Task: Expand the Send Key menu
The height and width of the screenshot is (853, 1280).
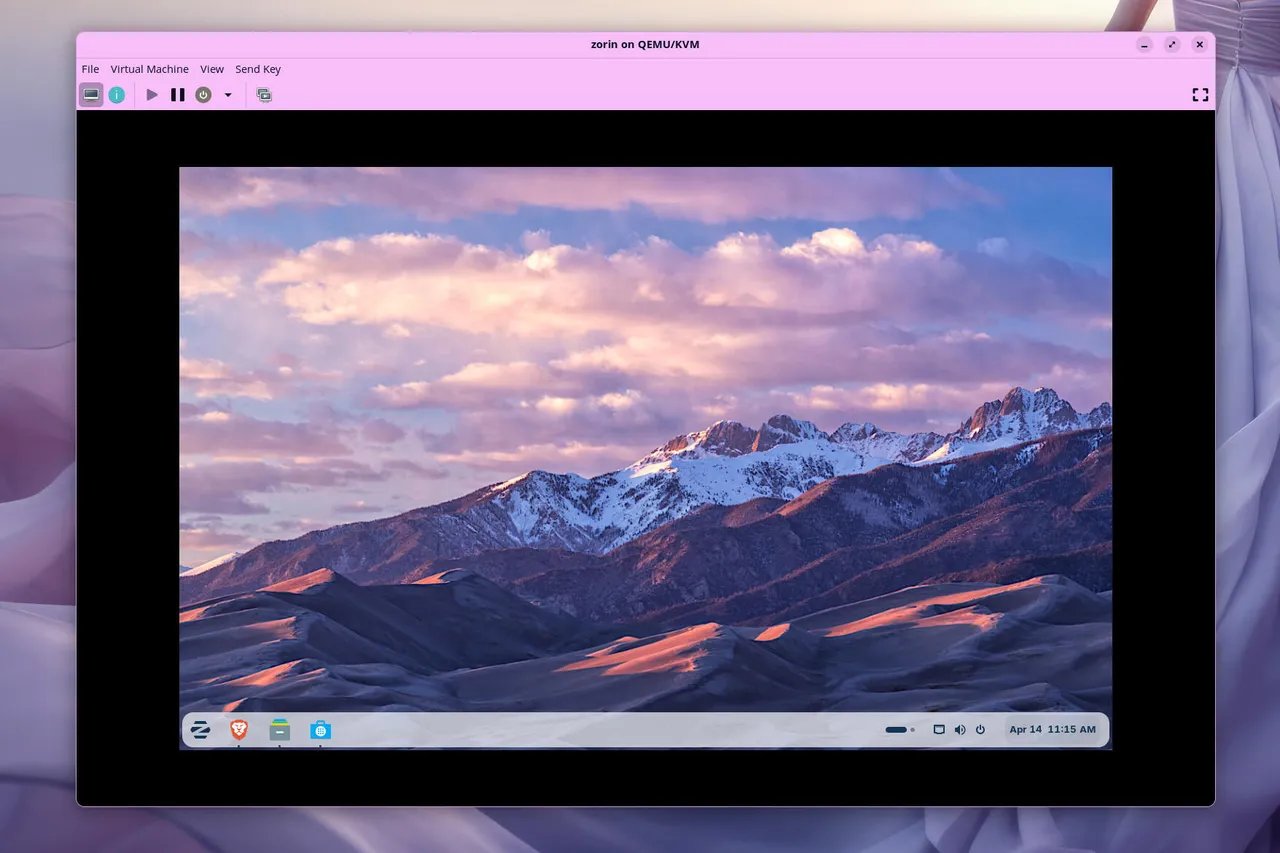Action: pos(258,69)
